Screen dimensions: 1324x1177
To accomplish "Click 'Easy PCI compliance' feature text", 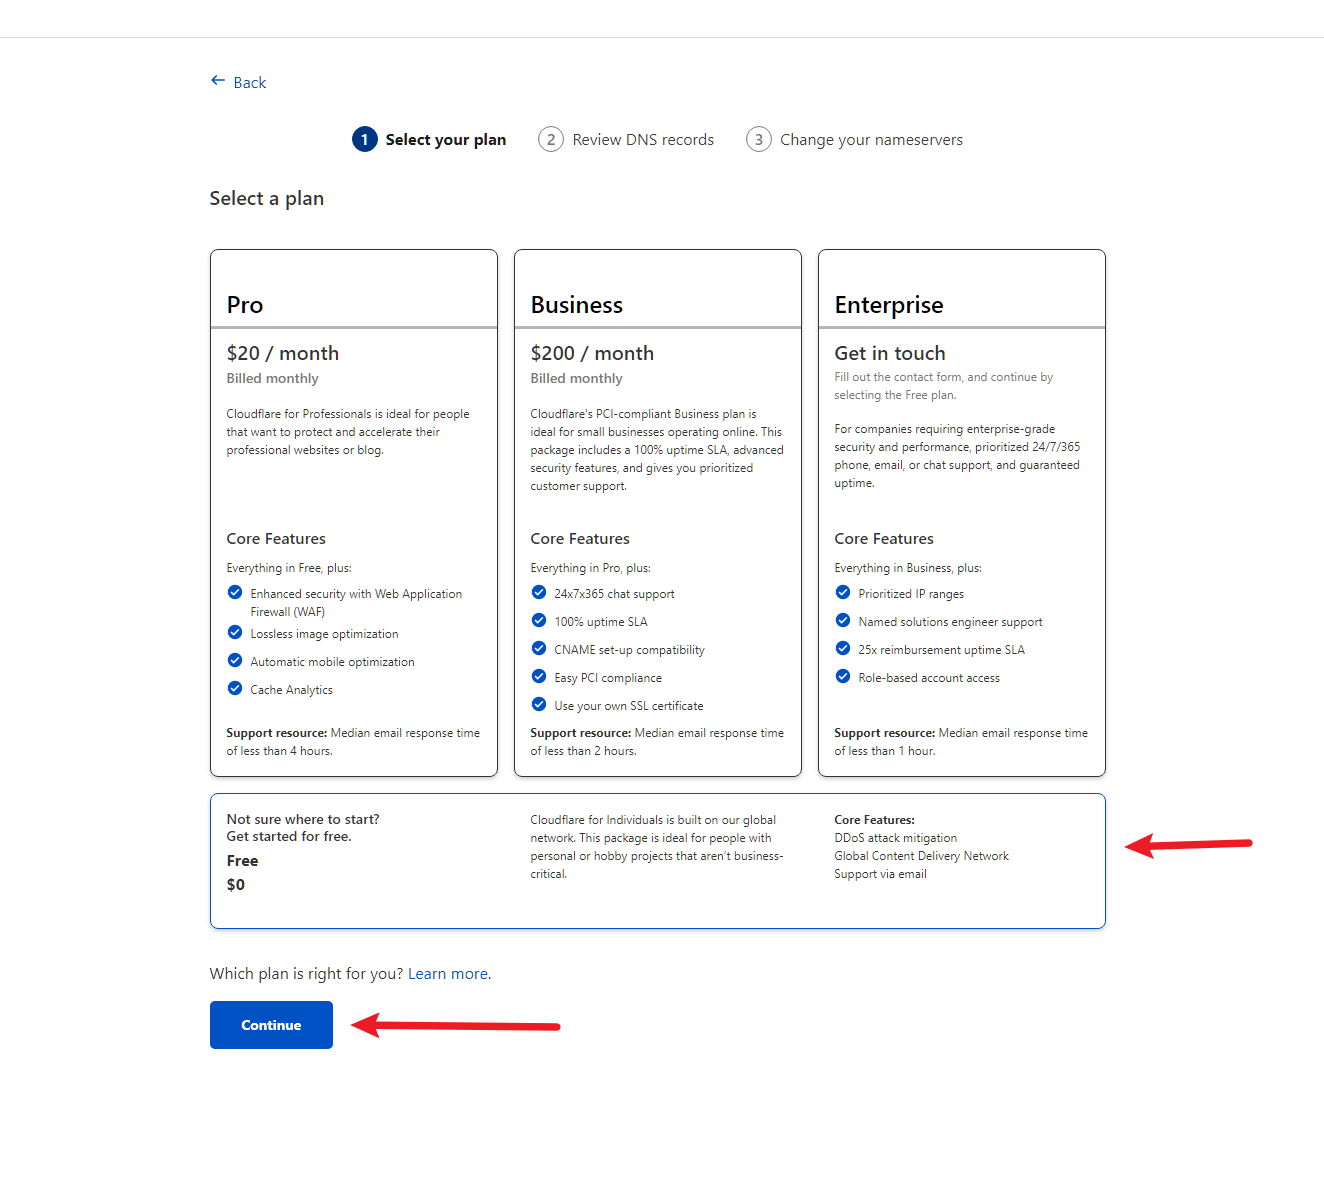I will click(608, 678).
